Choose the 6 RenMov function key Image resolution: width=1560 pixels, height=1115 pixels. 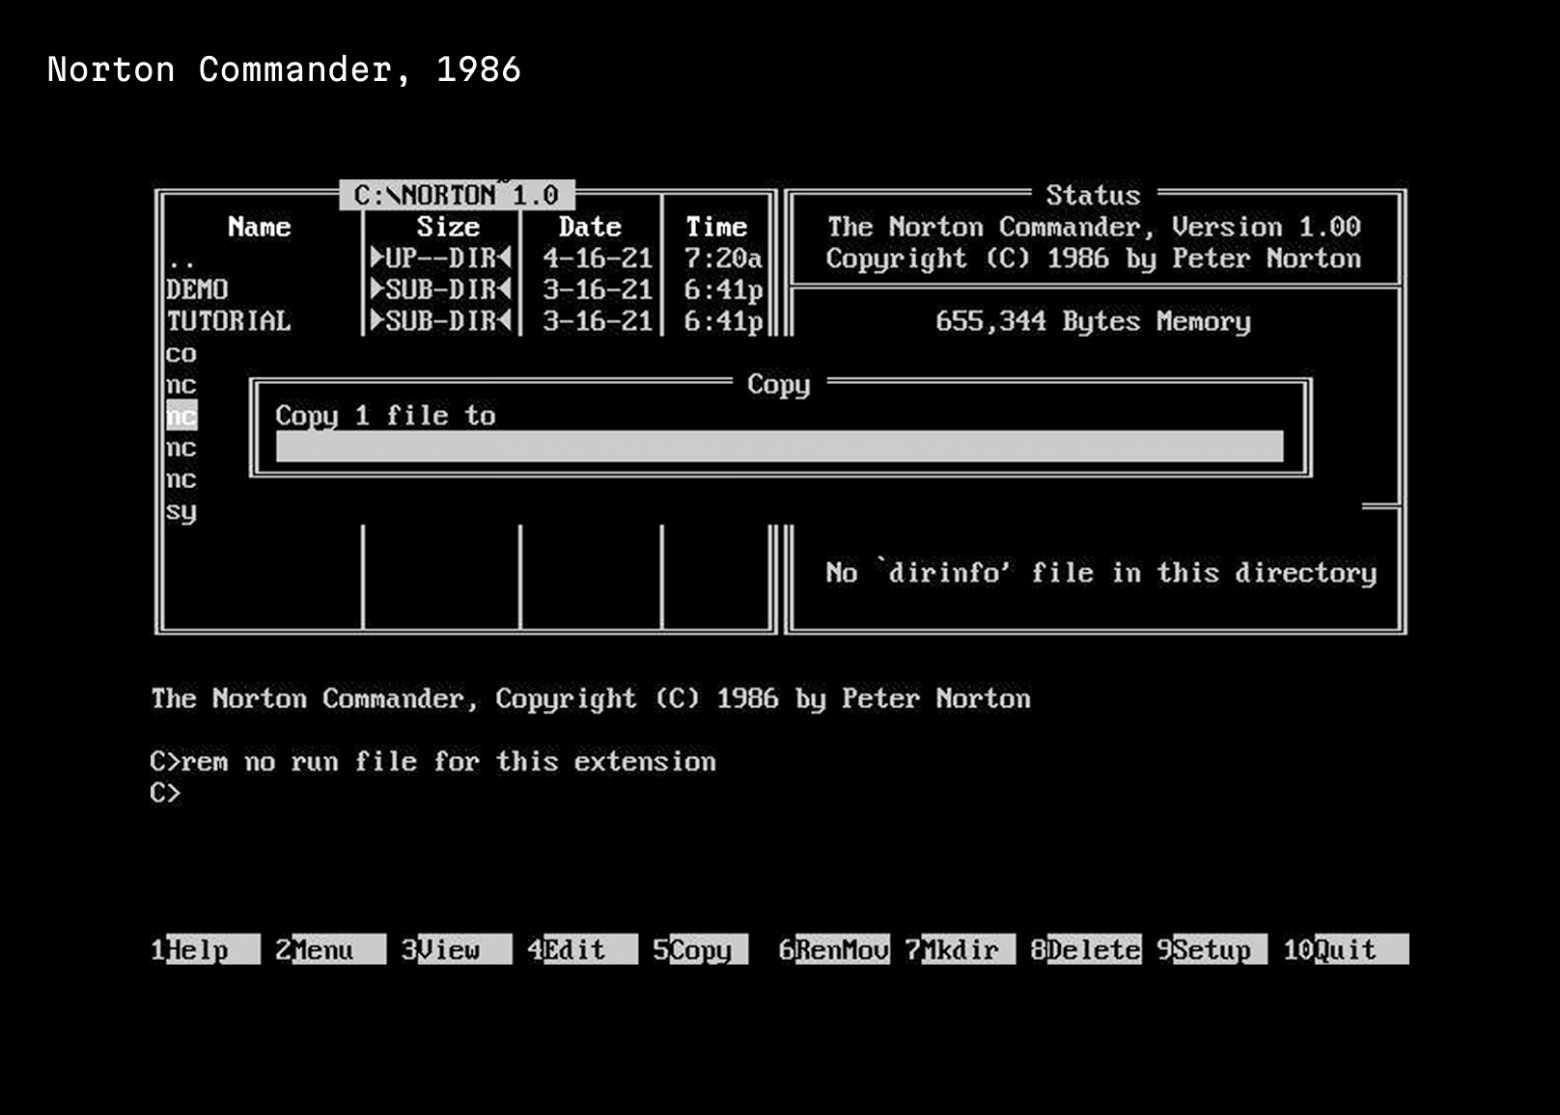[834, 949]
